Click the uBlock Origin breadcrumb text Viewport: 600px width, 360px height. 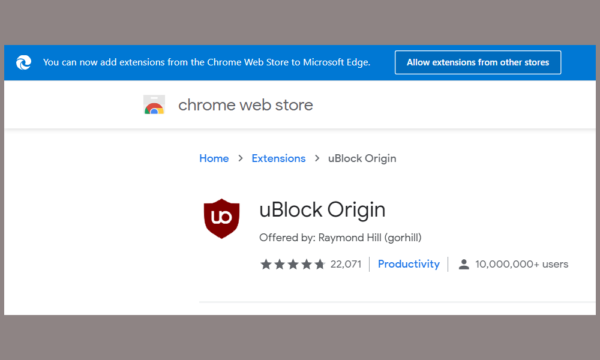pos(362,158)
